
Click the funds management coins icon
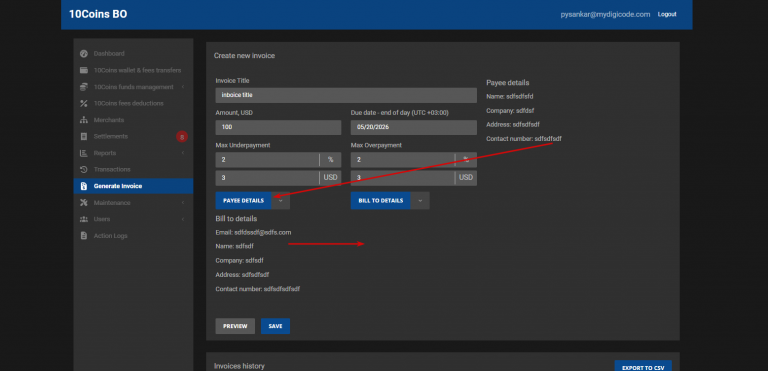(84, 87)
